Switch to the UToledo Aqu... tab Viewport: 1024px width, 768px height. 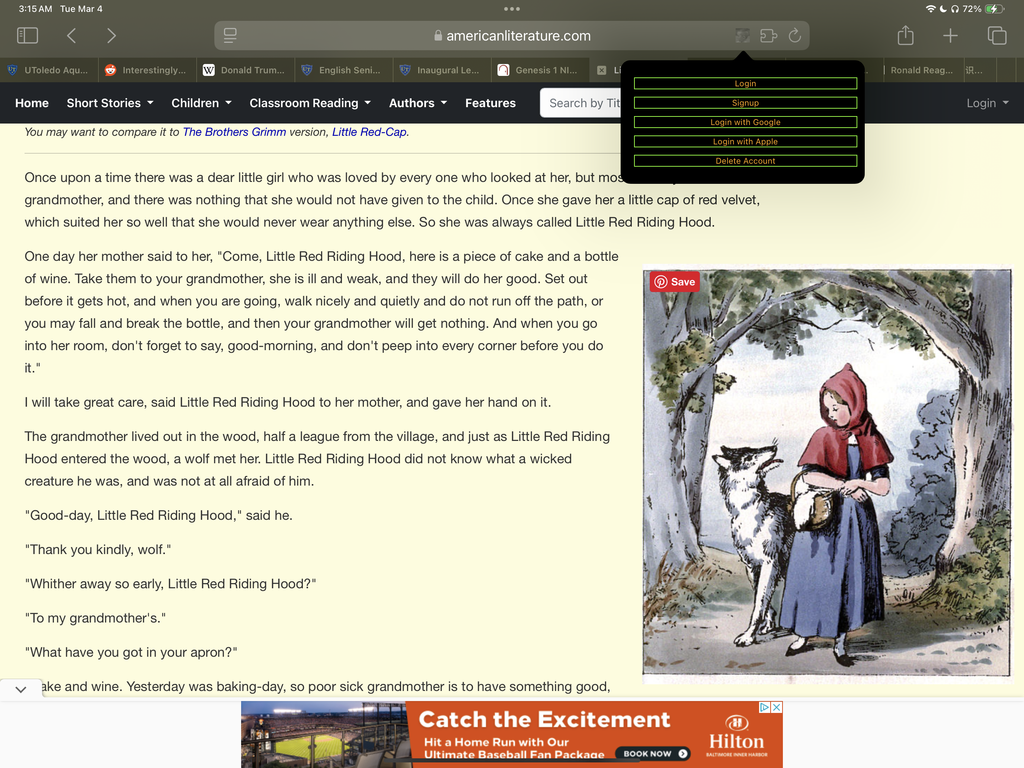[x=49, y=70]
